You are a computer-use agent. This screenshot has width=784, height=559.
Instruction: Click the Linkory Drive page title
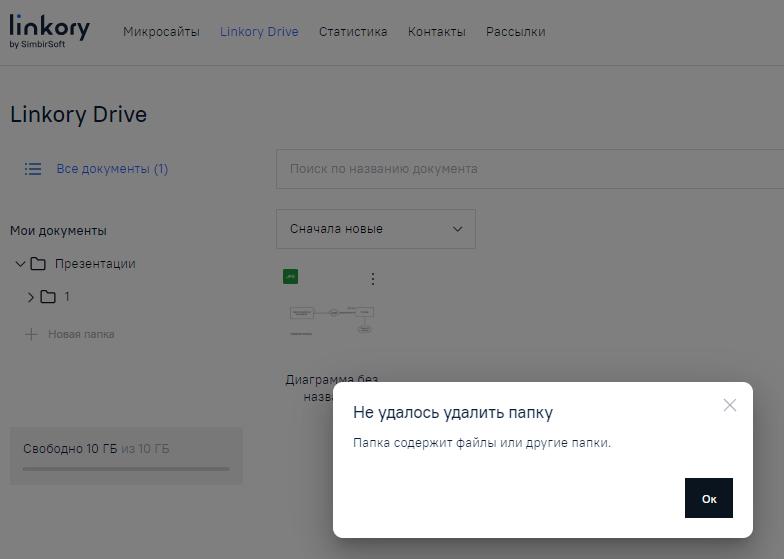(x=78, y=114)
